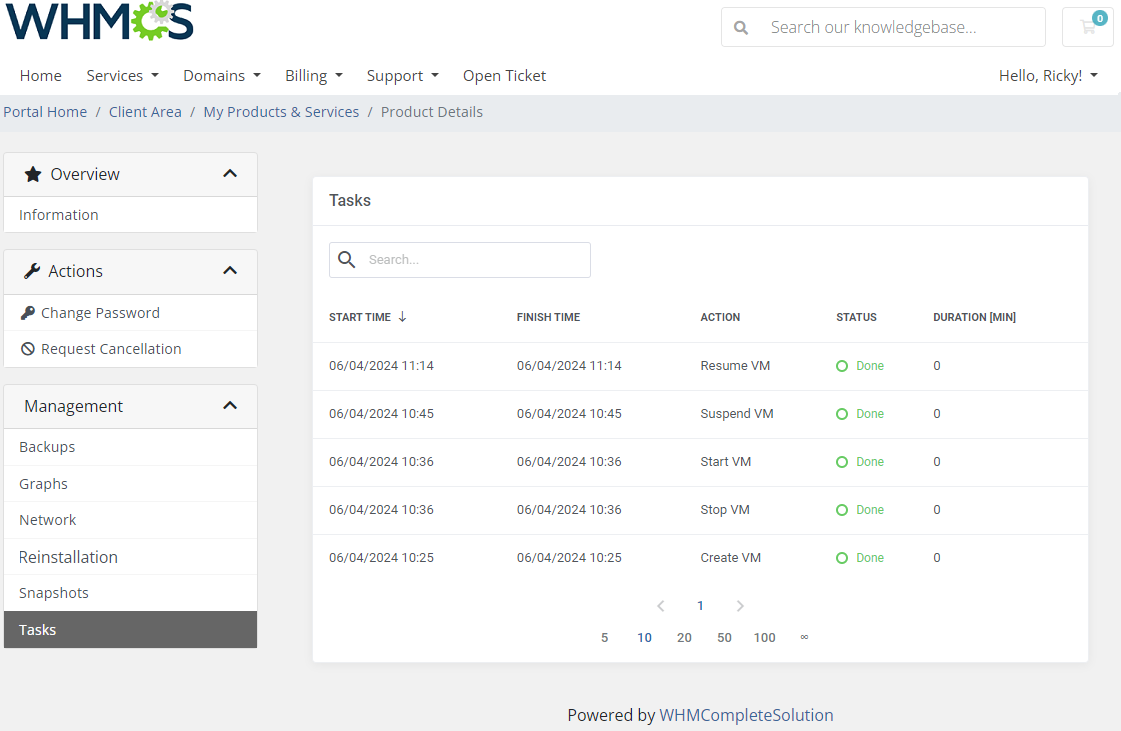
Task: Open WHMCompleteSolution footer link
Action: tap(746, 715)
